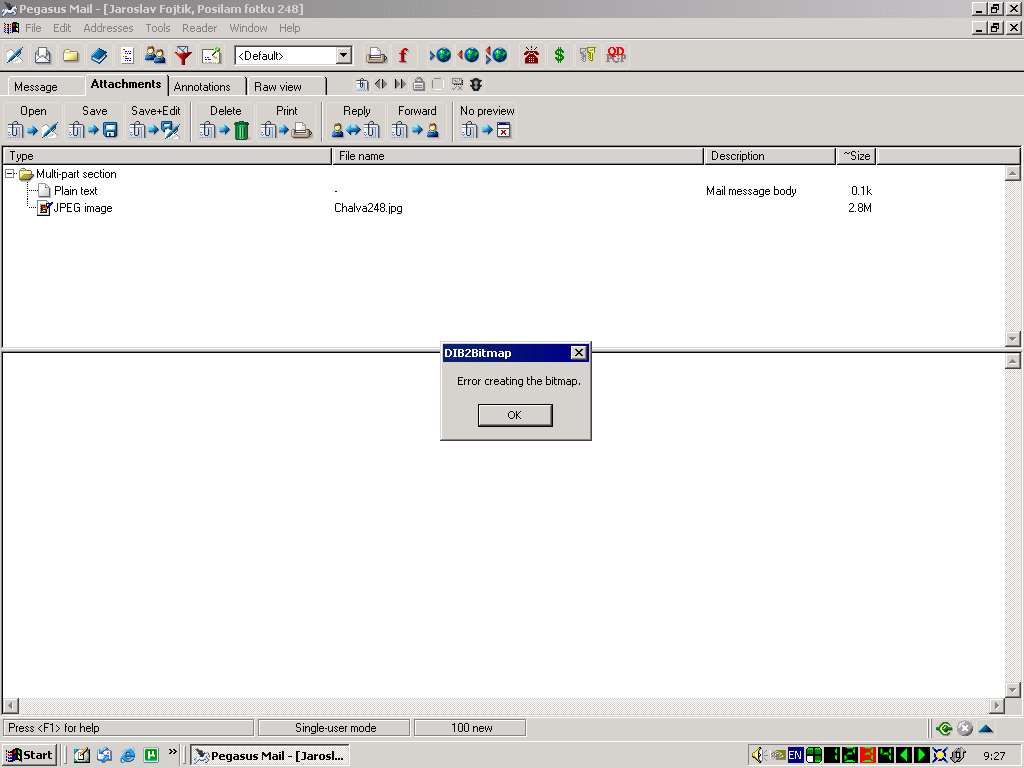The image size is (1024, 768).
Task: Compose a new message with pen icon
Action: [15, 56]
